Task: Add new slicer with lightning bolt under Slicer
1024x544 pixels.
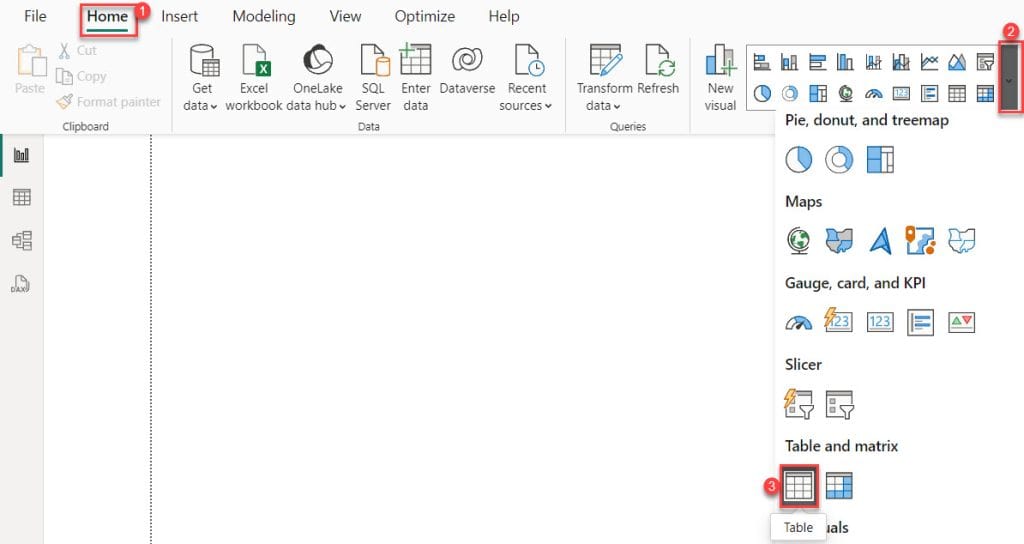Action: 798,403
